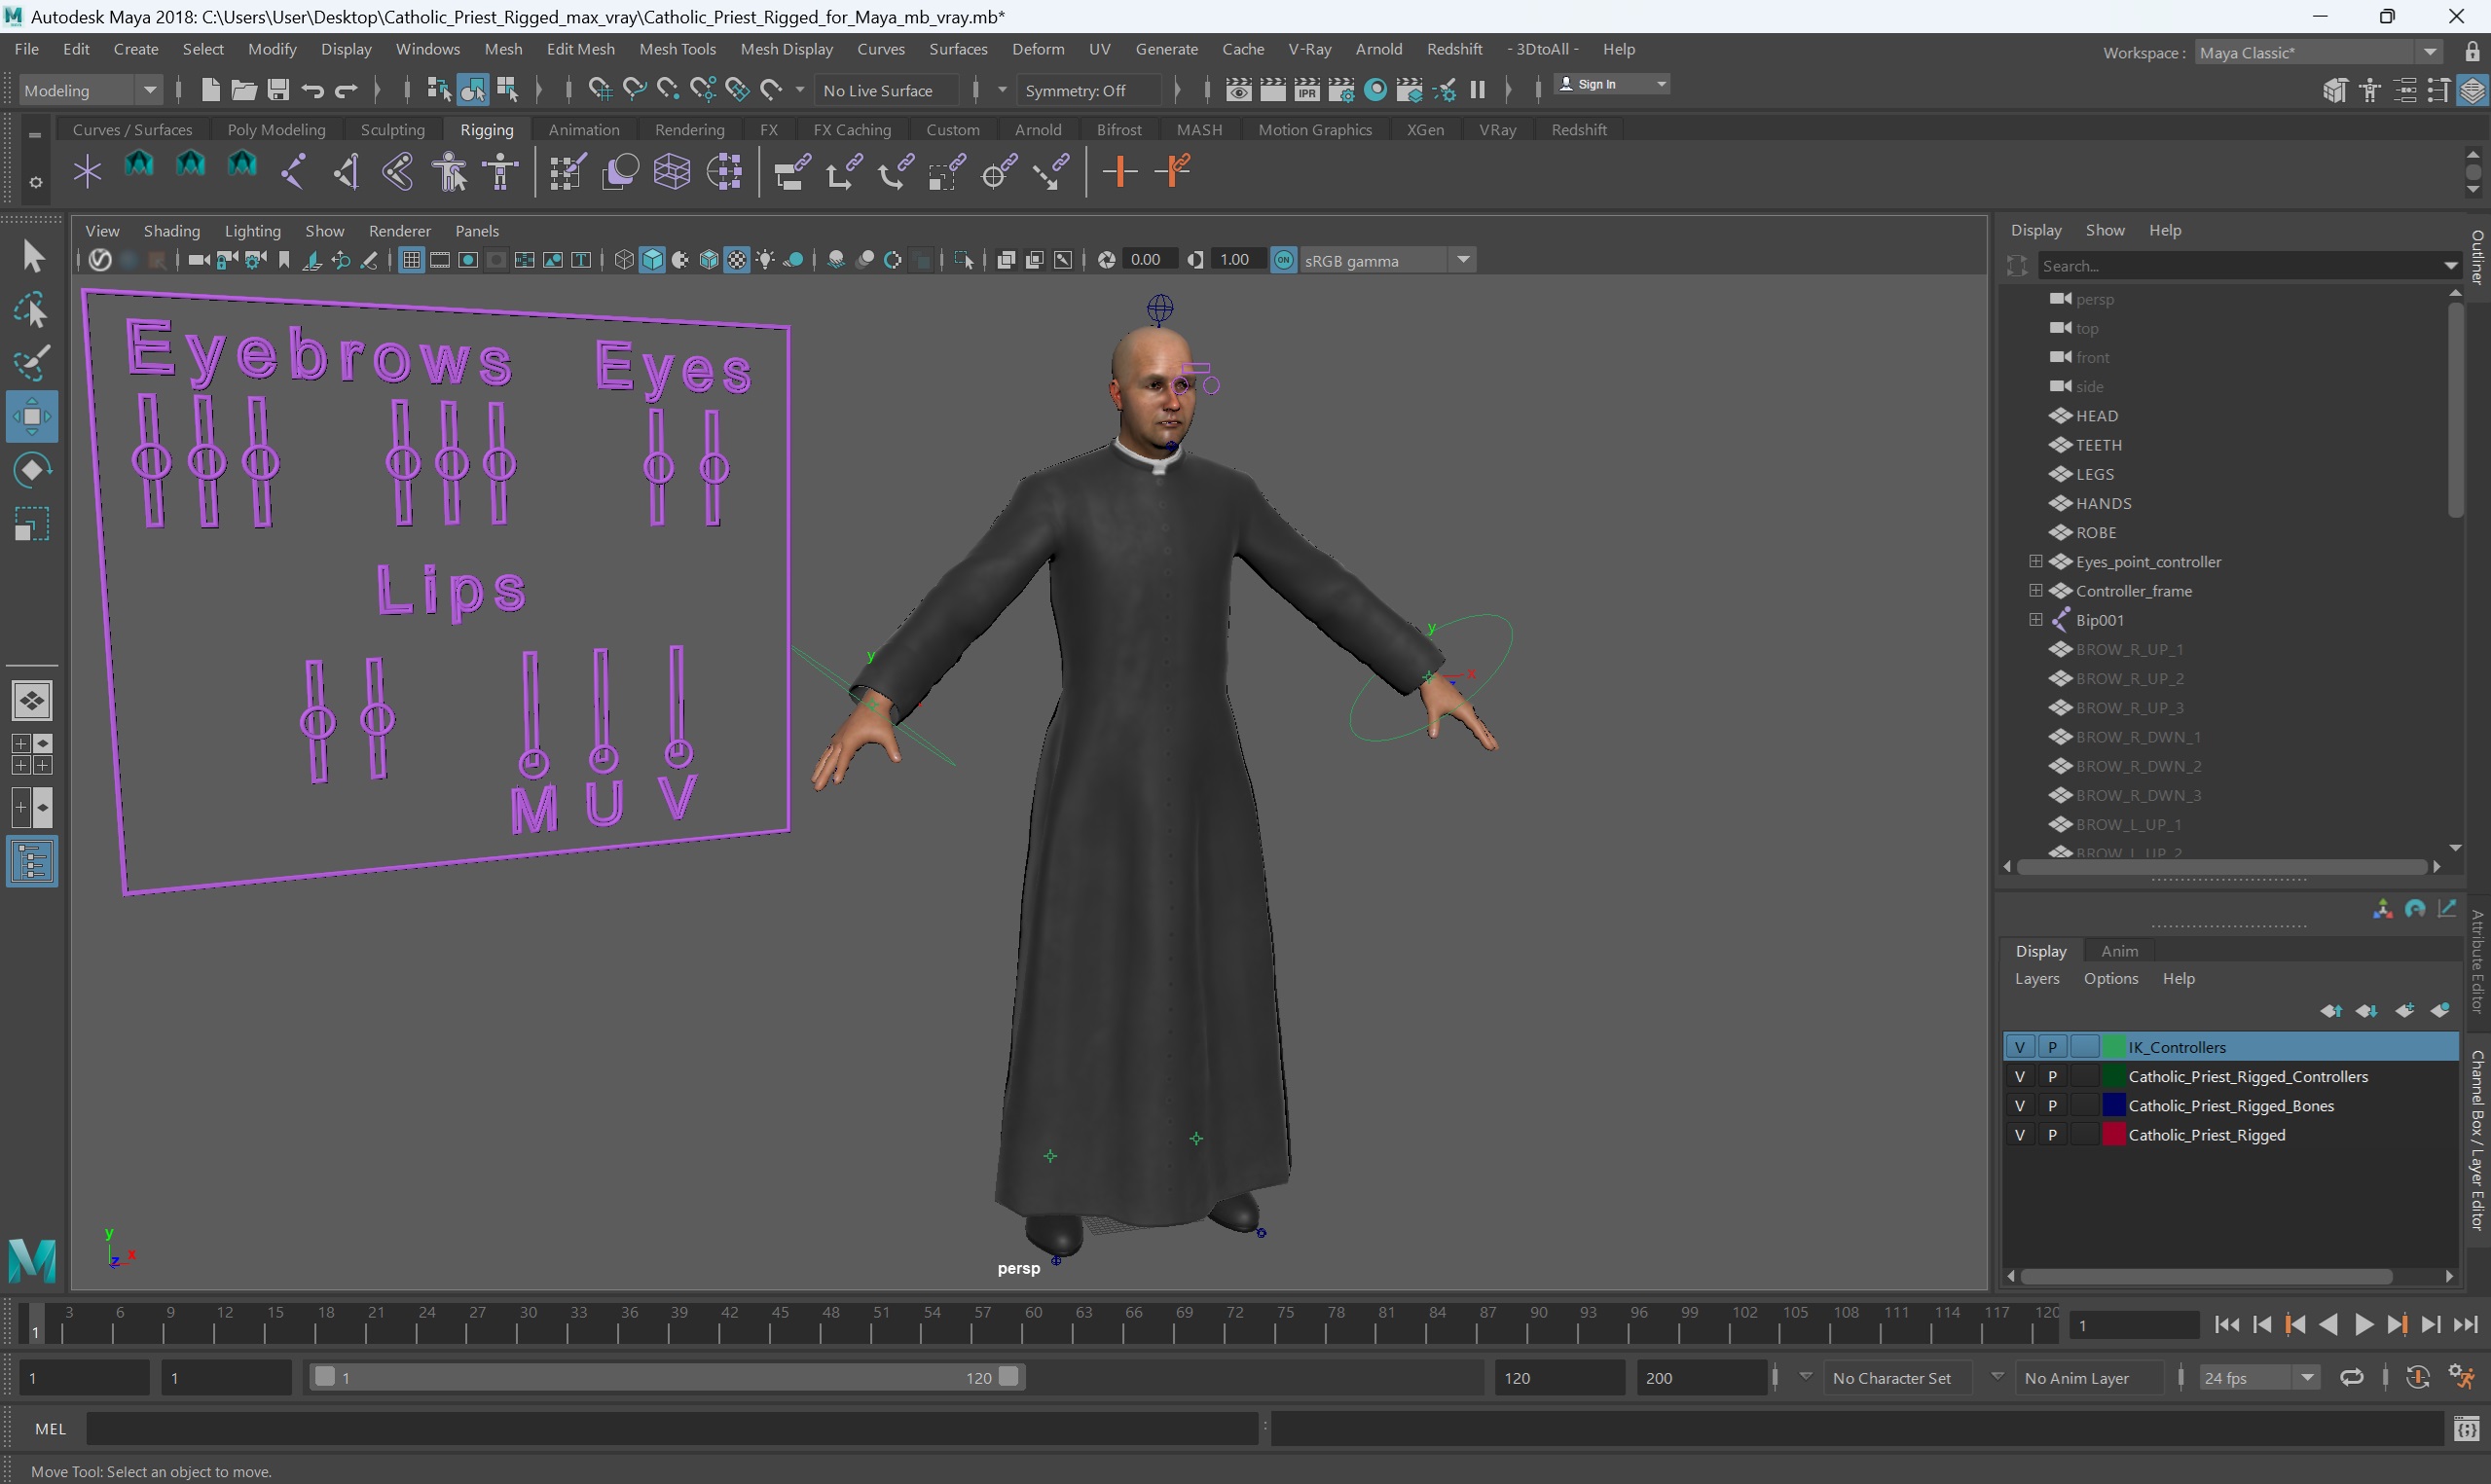Open Workspace Maya Classic dropdown
This screenshot has height=1484, width=2491.
click(x=2319, y=52)
